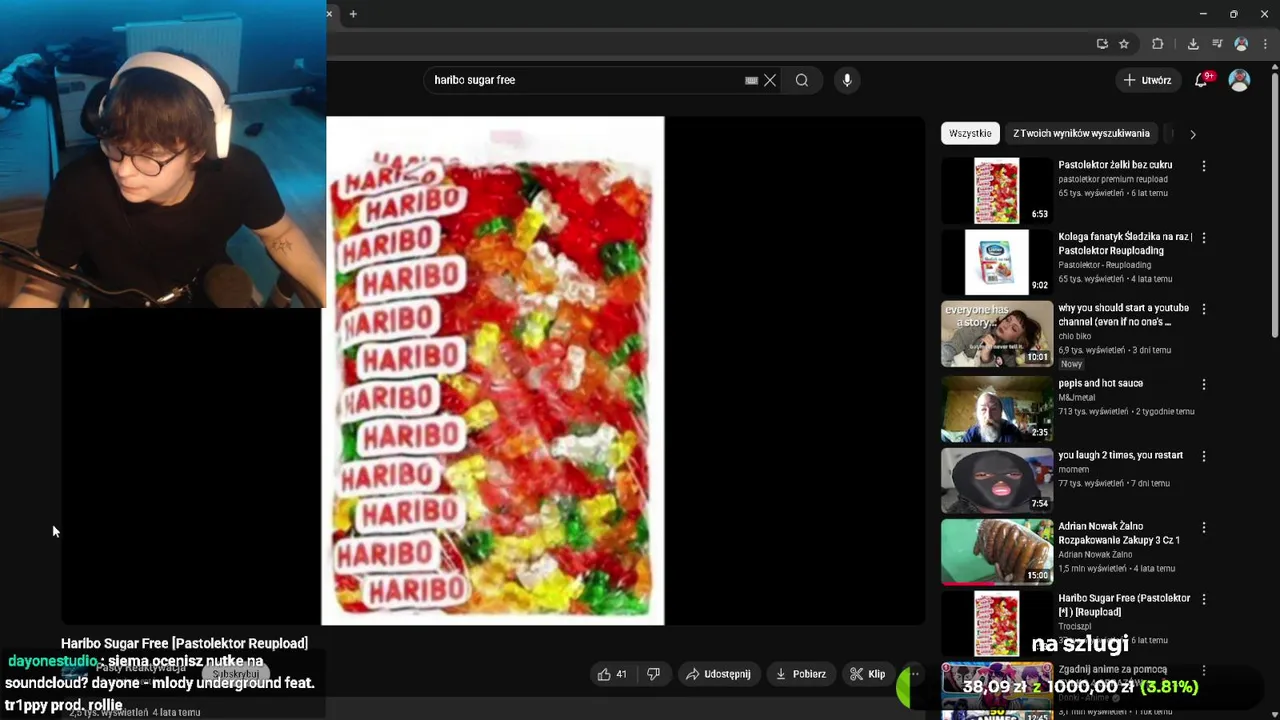Click chlo biko channel name
Viewport: 1280px width, 720px height.
[x=1075, y=336]
